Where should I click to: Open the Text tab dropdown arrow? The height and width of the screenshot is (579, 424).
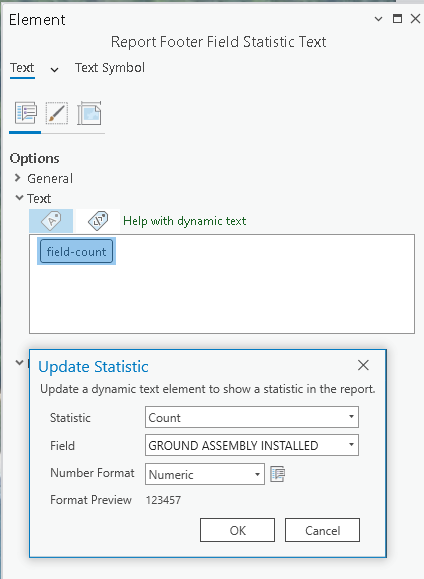(54, 70)
